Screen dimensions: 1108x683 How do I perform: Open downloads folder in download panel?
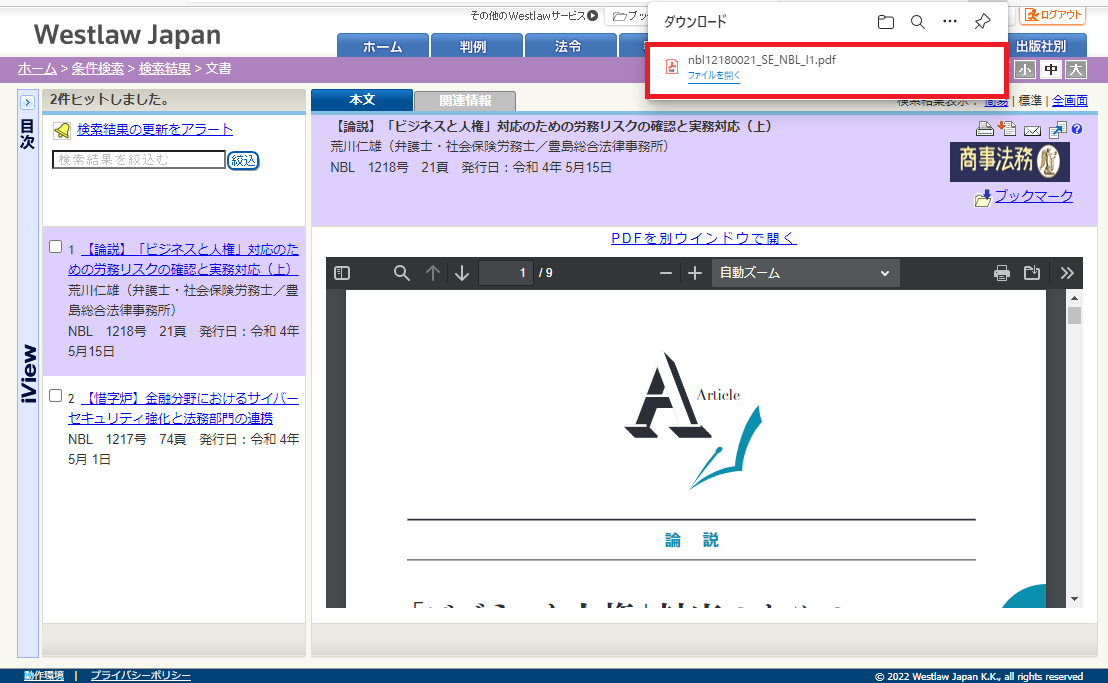coord(885,22)
